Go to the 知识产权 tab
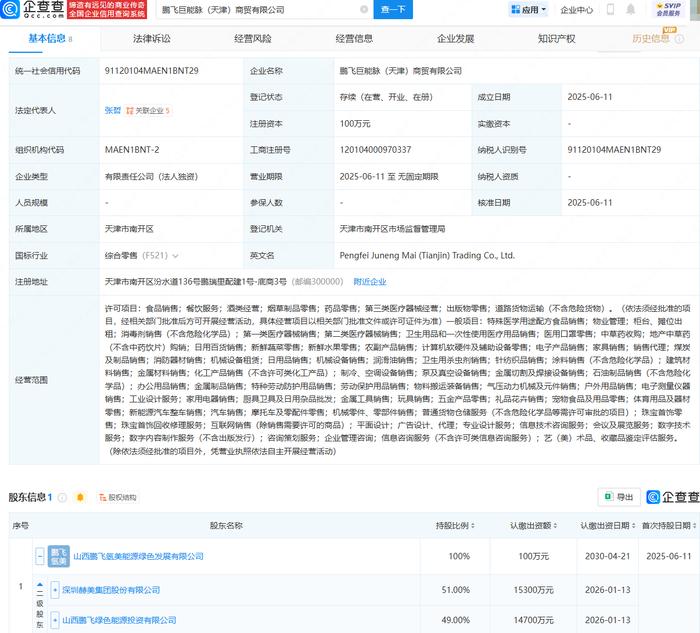The image size is (700, 633). click(557, 39)
